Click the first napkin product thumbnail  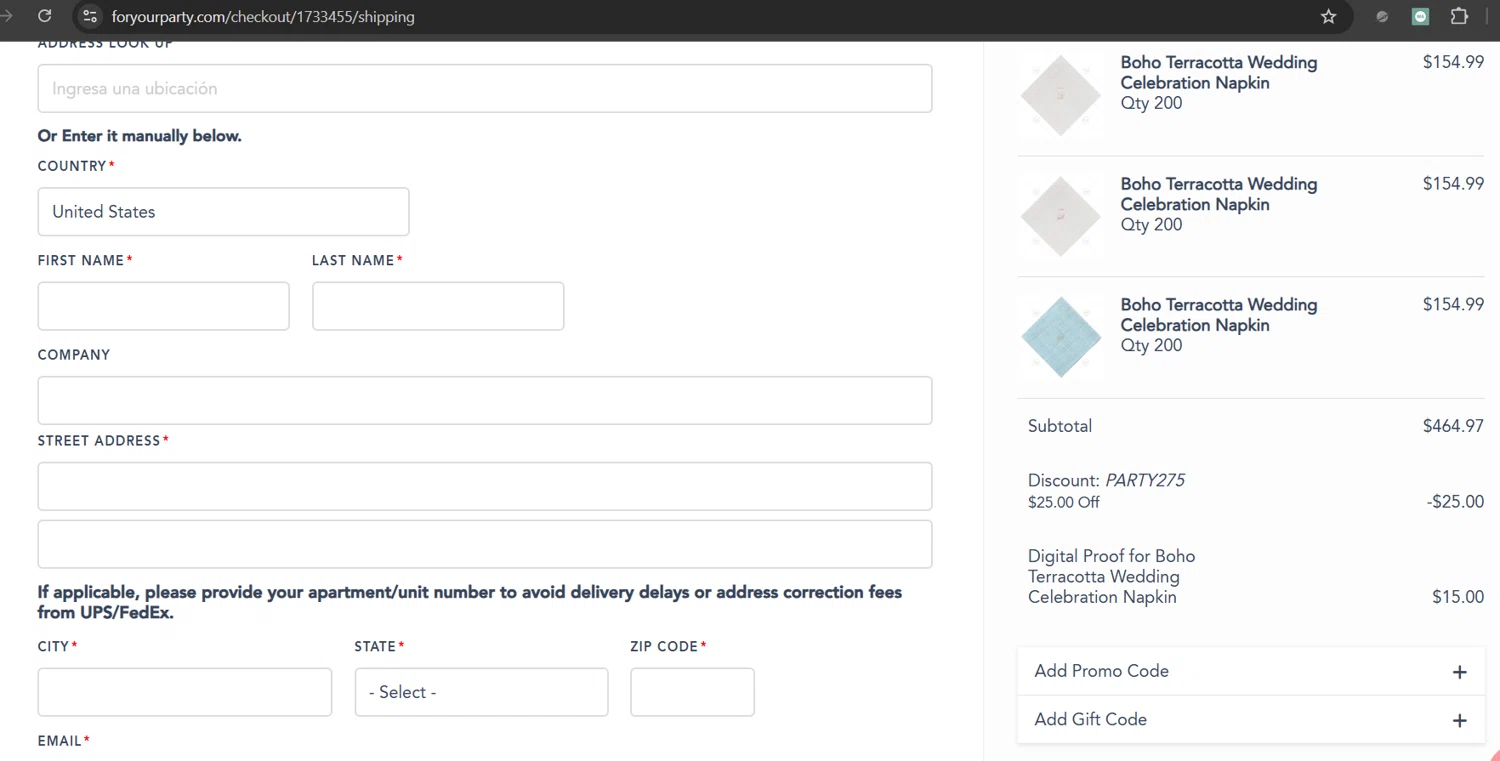pyautogui.click(x=1061, y=95)
